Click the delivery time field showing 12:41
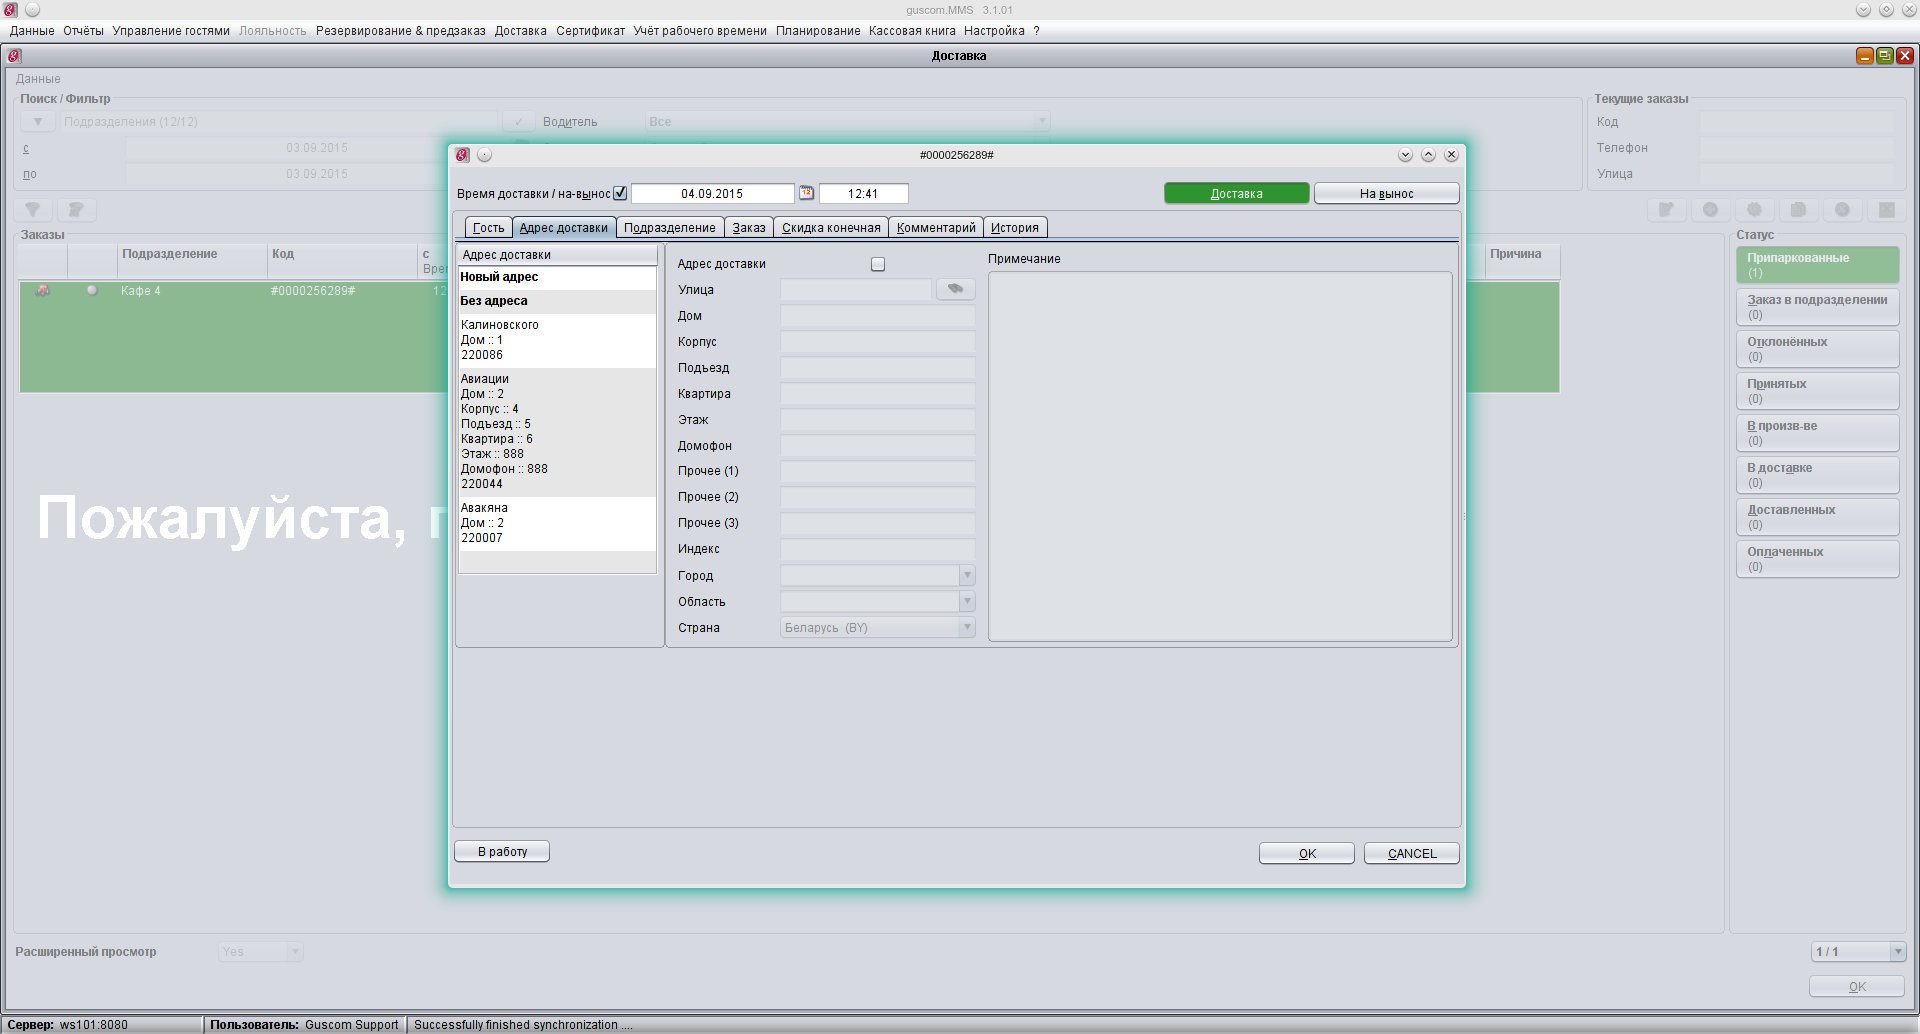The image size is (1920, 1034). click(863, 194)
